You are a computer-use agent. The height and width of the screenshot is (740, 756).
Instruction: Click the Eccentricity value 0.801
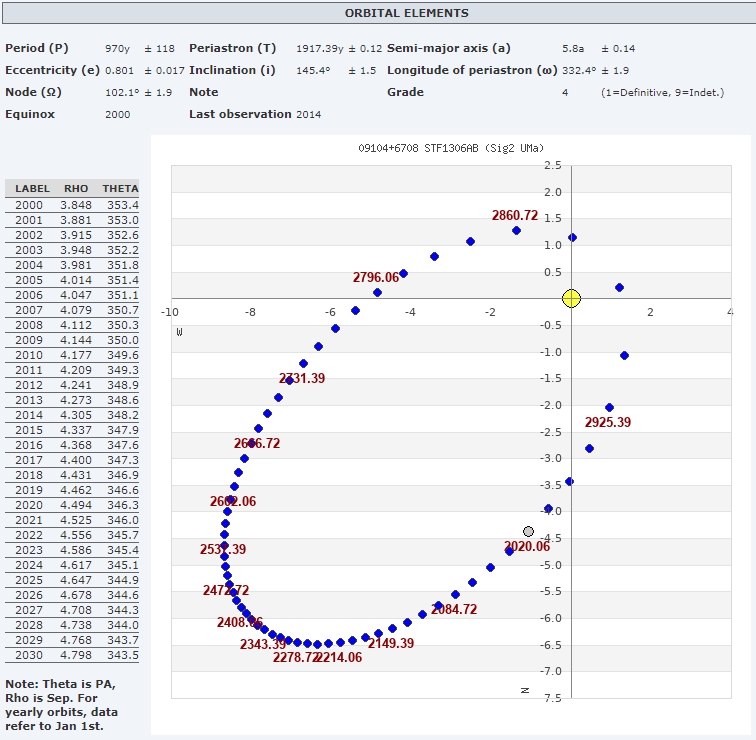click(x=120, y=70)
